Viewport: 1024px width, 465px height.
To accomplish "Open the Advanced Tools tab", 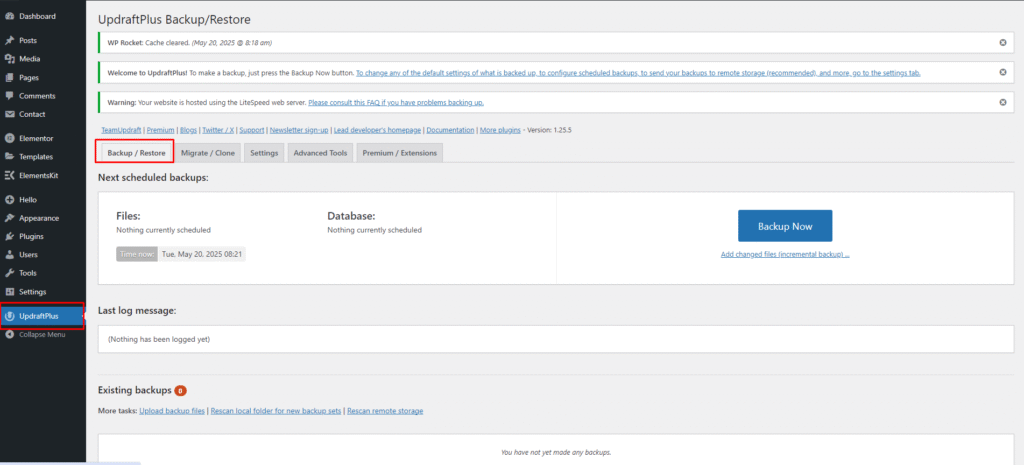I will 320,153.
